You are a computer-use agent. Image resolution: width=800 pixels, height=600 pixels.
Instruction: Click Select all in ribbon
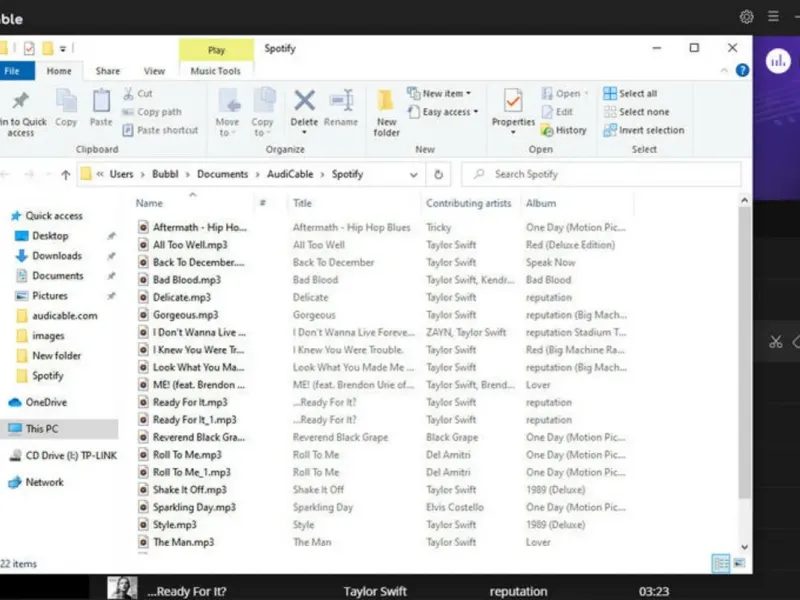tap(630, 93)
